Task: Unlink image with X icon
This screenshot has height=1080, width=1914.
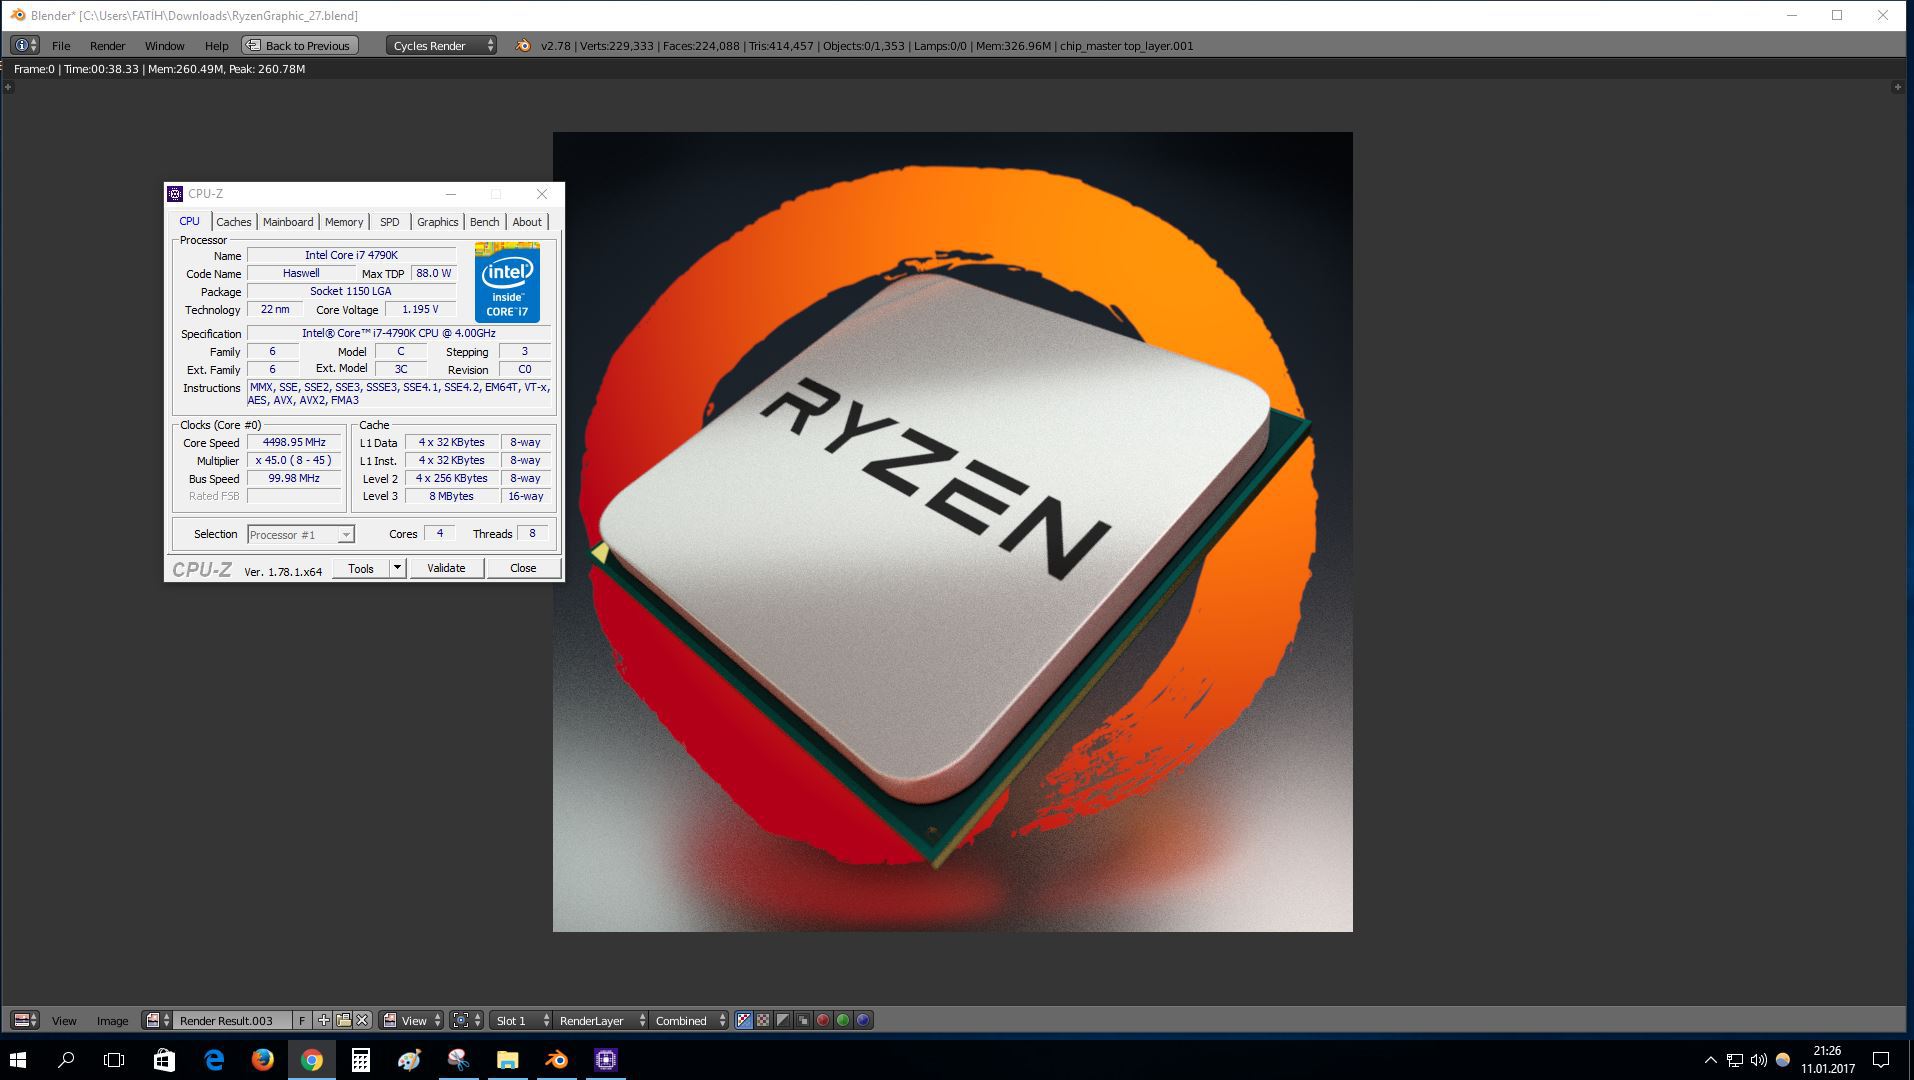Action: point(362,1020)
